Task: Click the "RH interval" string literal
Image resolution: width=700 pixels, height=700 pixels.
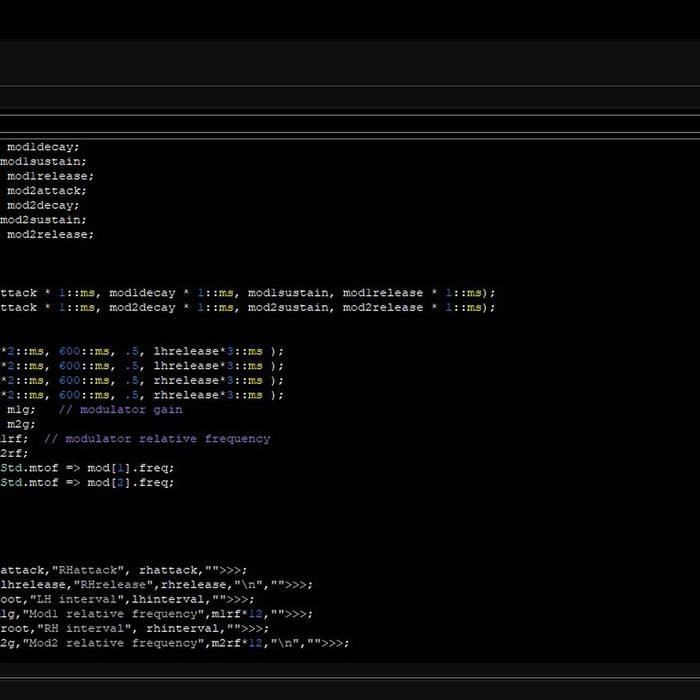Action: click(x=83, y=629)
